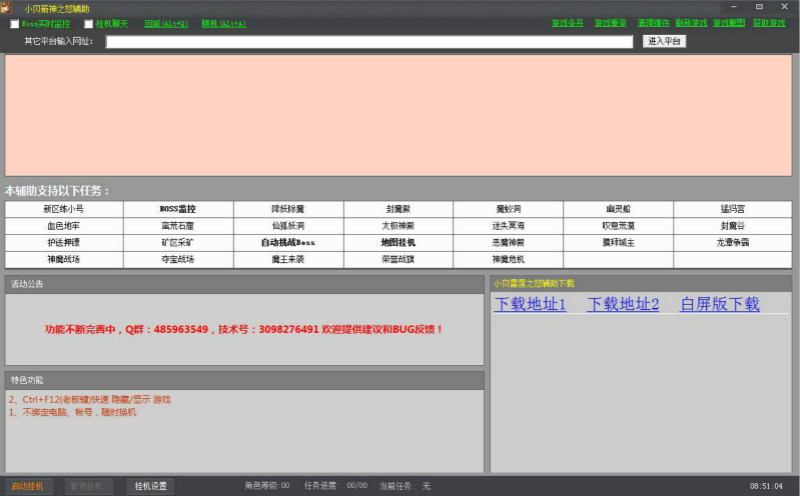This screenshot has height=496, width=800.
Task: Enable the Boss实时监控 checkbox
Action: tap(15, 24)
